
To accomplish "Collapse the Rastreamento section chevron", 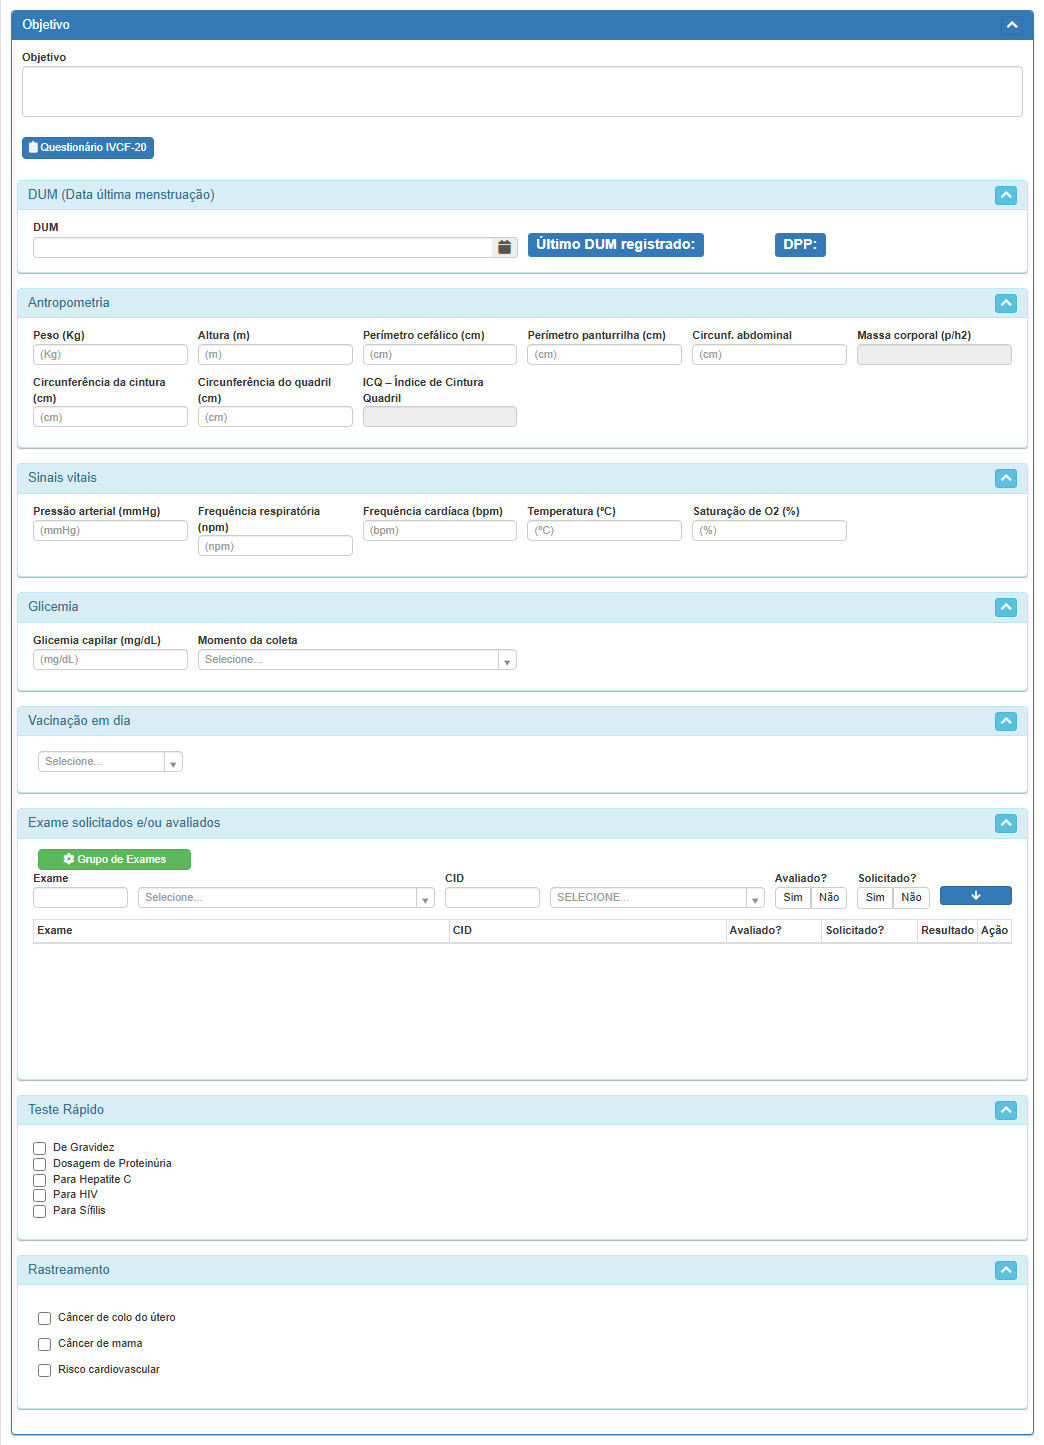I will [x=1006, y=1270].
